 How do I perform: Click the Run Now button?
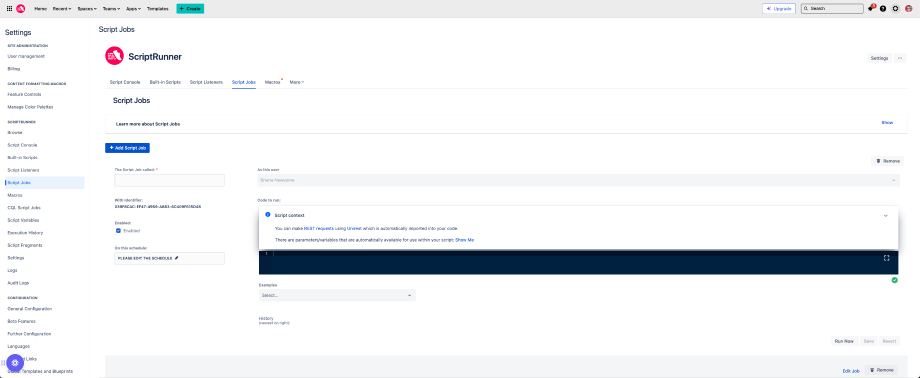(x=845, y=341)
